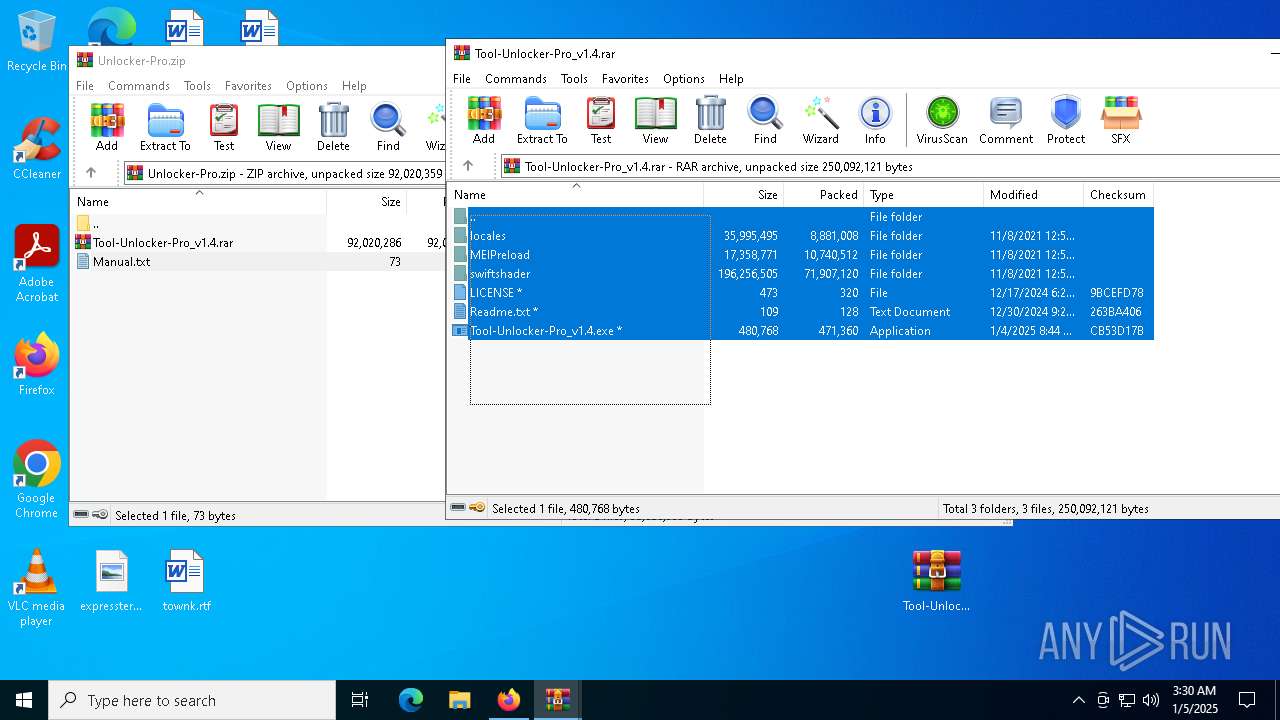Image resolution: width=1280 pixels, height=720 pixels.
Task: Show hidden system tray icons
Action: coord(1078,700)
